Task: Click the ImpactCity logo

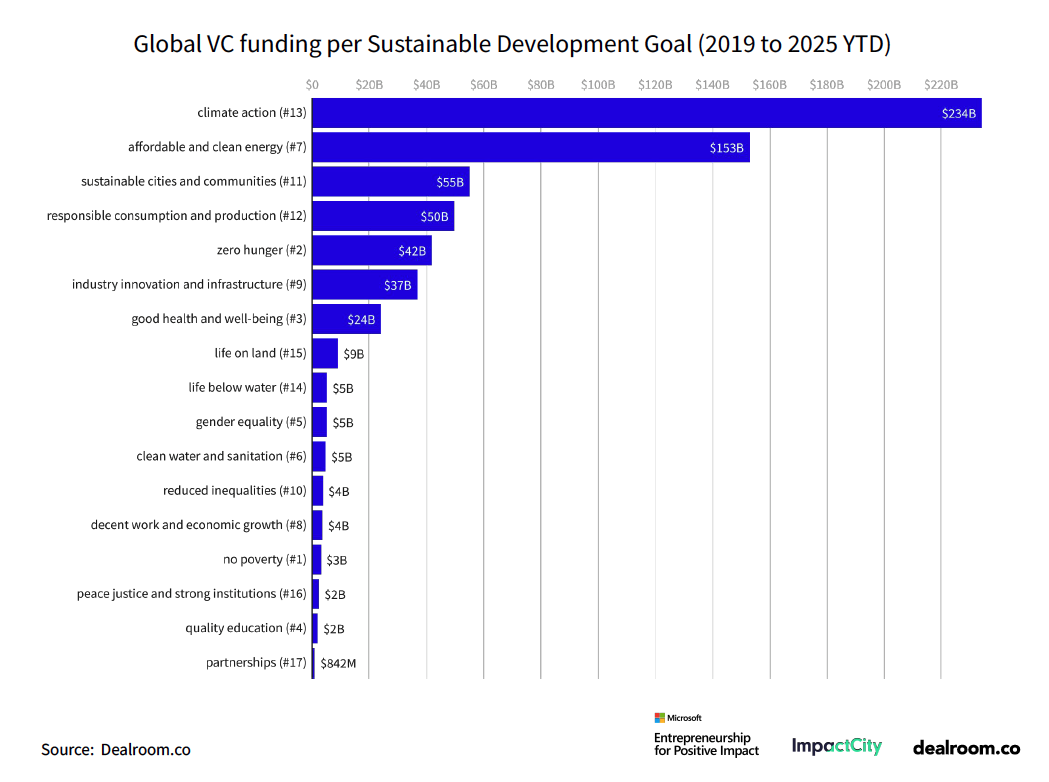Action: (x=837, y=746)
